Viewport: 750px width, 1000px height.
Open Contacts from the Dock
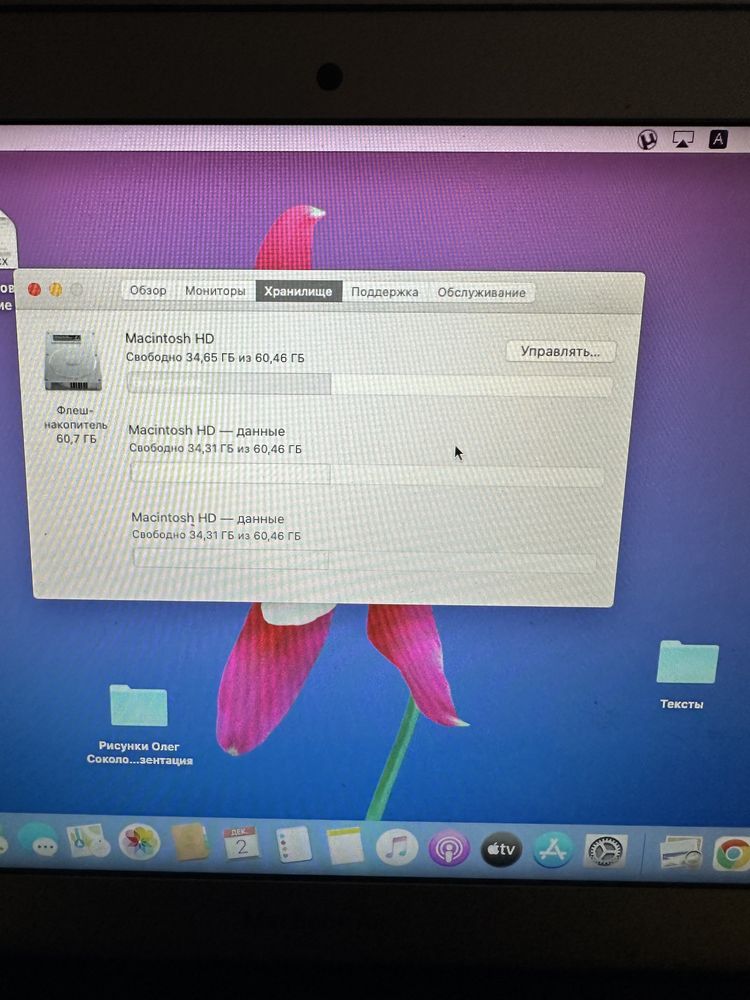pos(189,842)
